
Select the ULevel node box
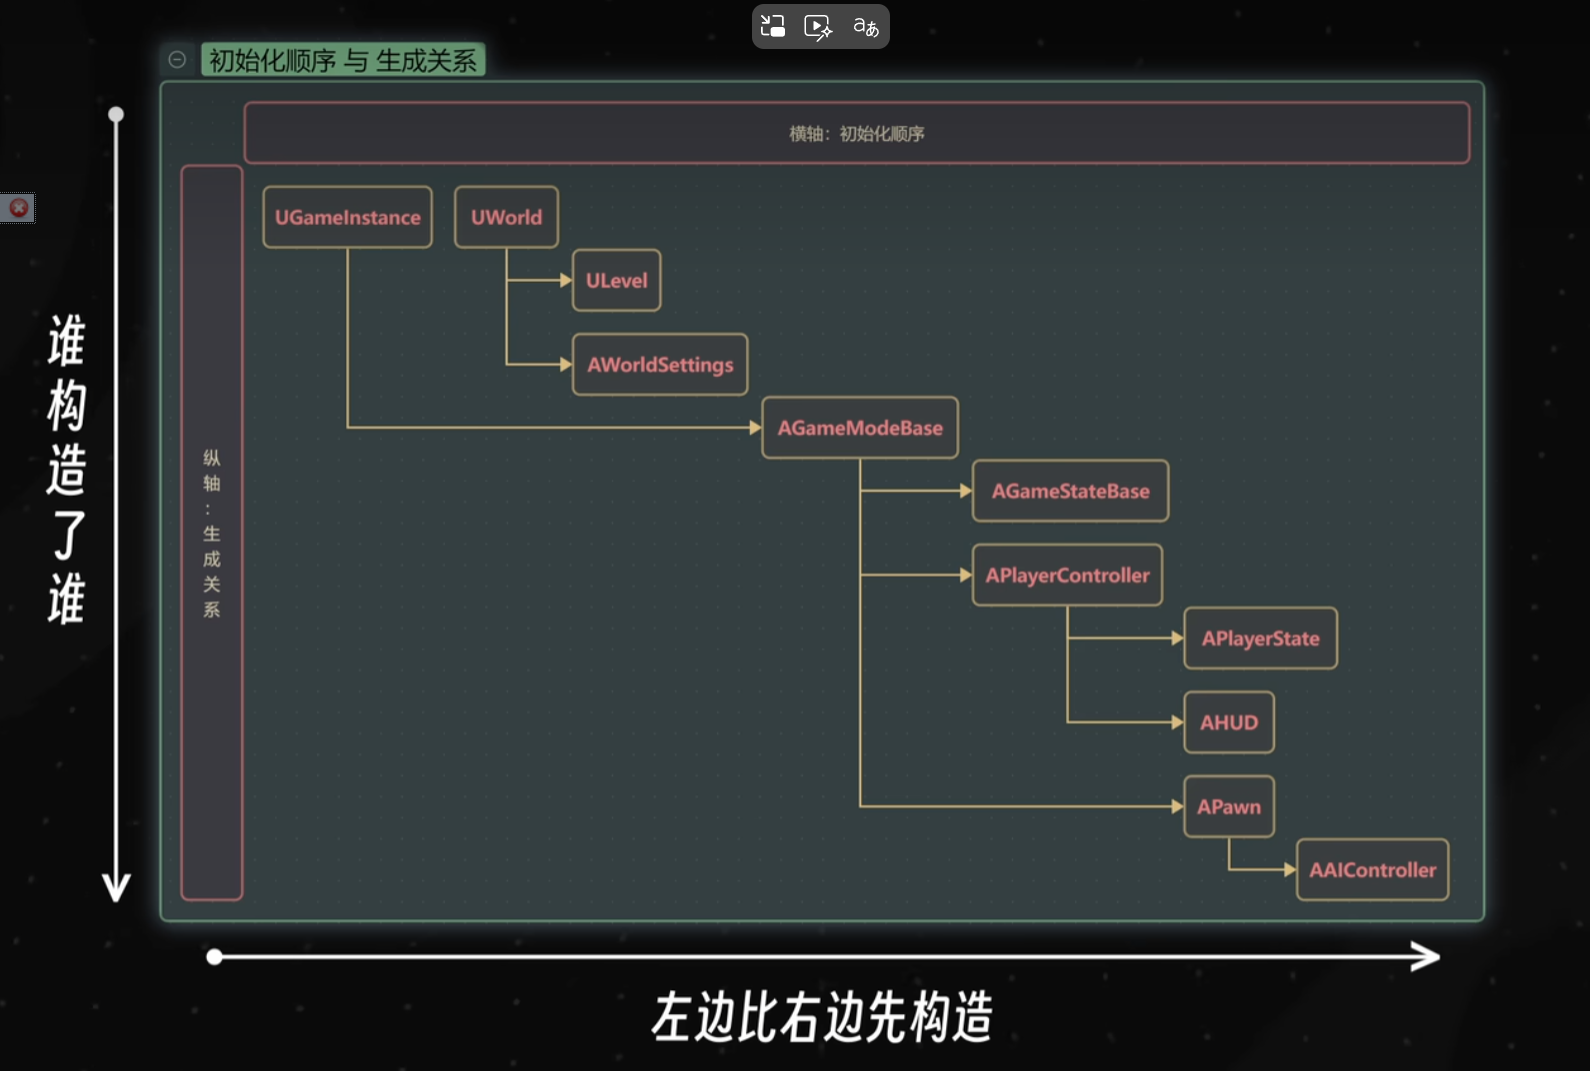616,281
